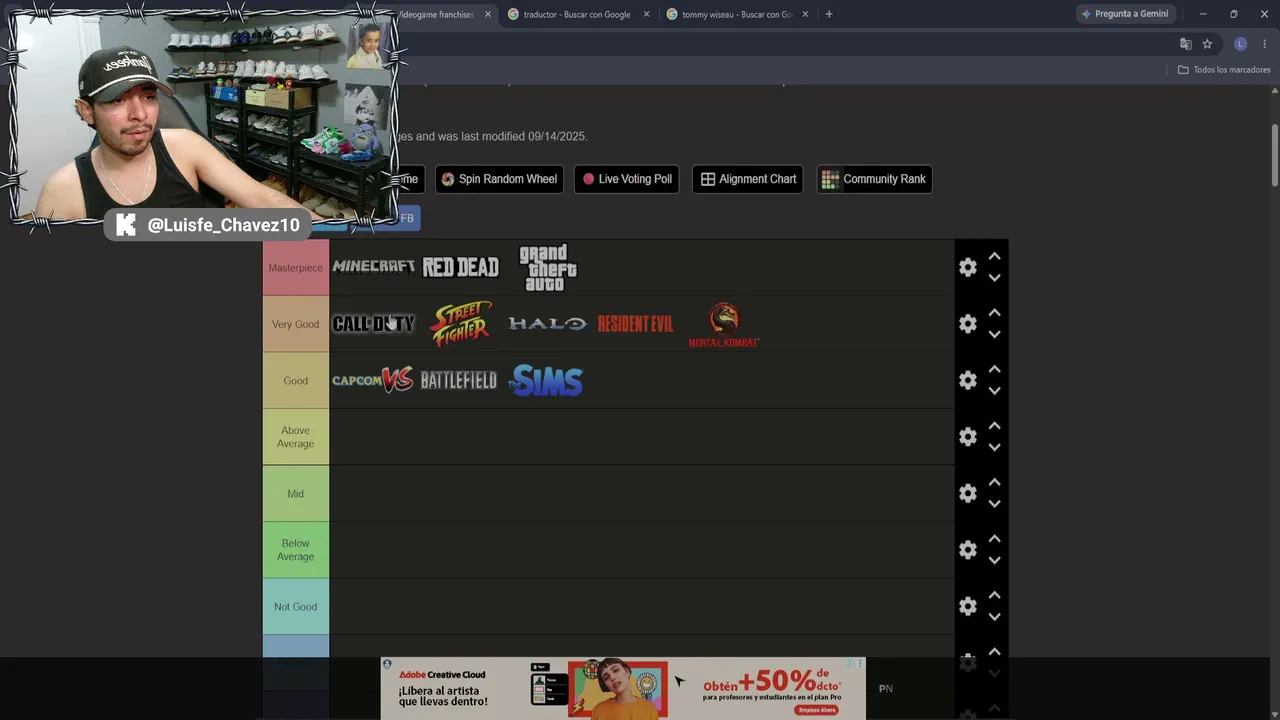Open settings gear for Masterpiece tier

tap(968, 267)
